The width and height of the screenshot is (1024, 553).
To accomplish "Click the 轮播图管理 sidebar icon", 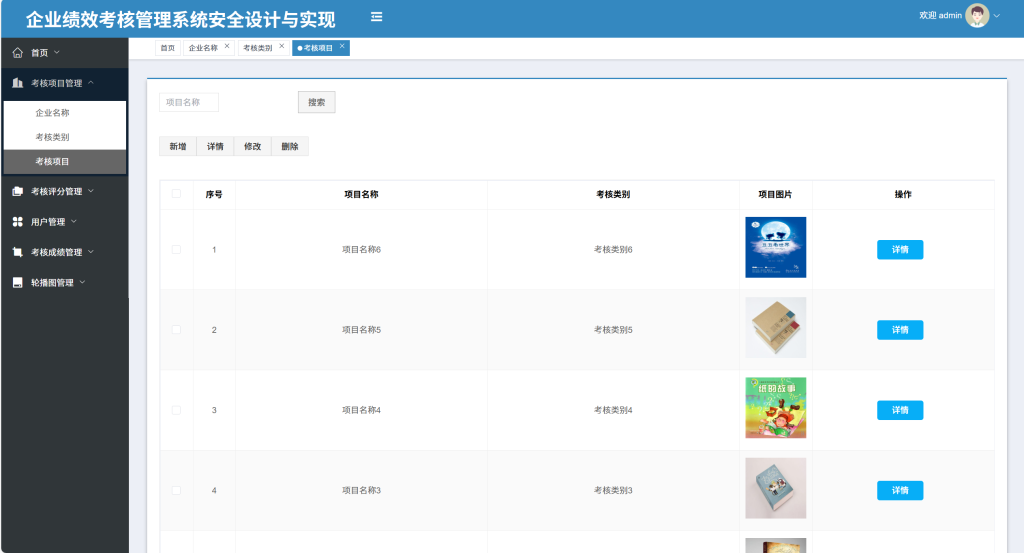I will point(18,283).
